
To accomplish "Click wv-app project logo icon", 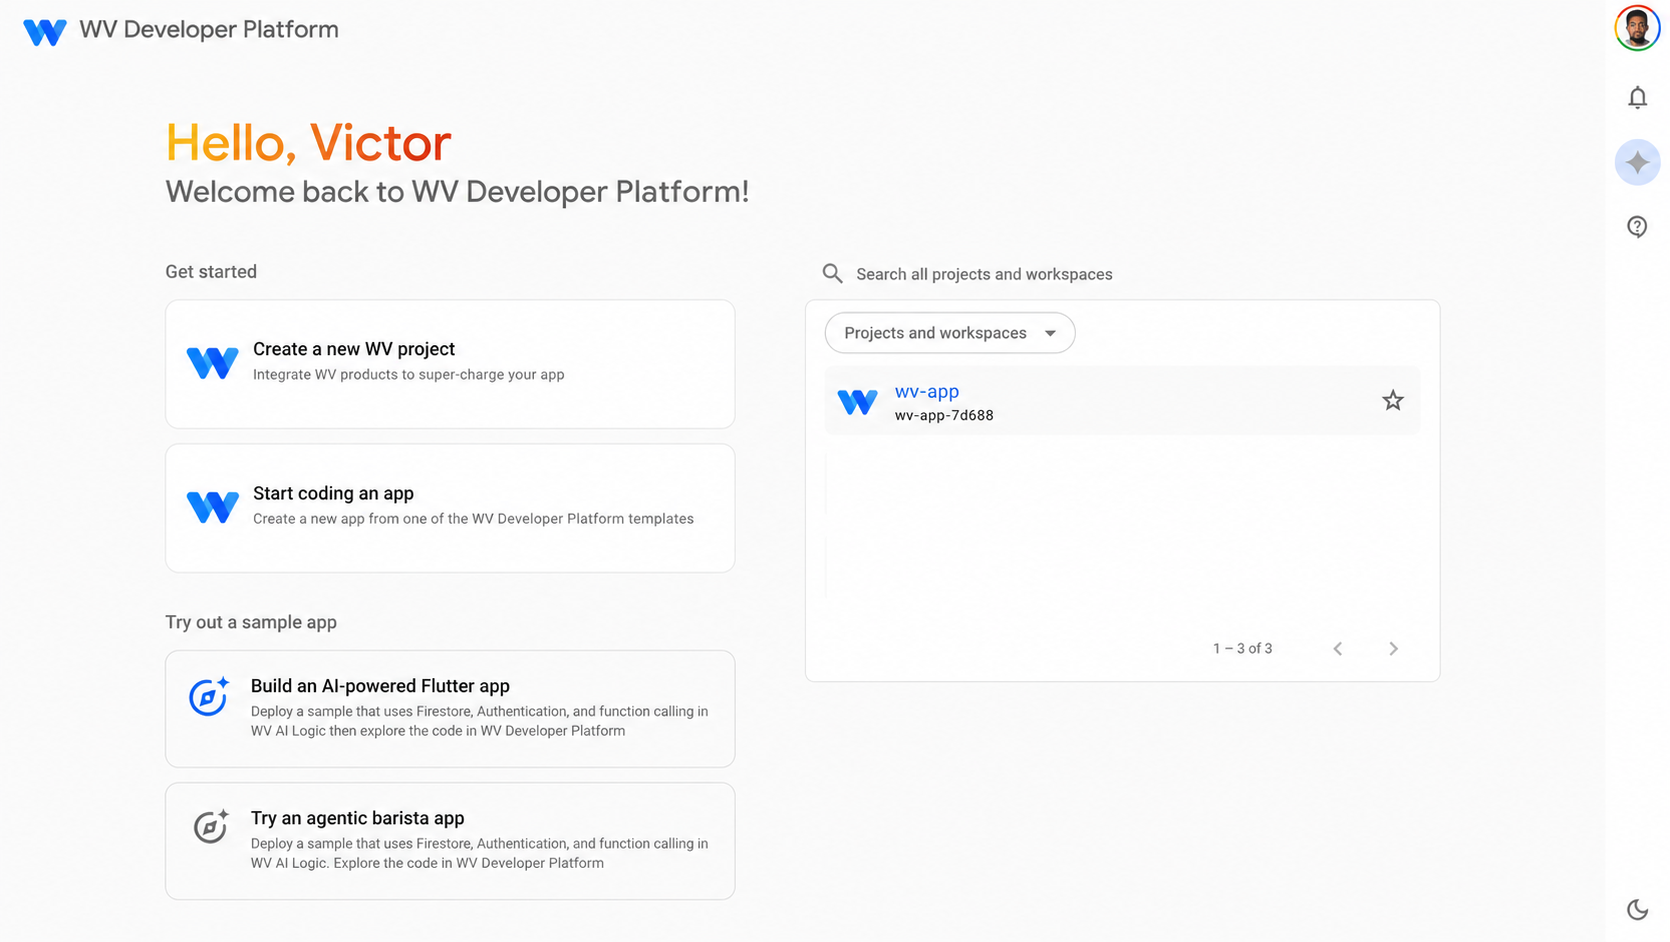I will coord(857,402).
